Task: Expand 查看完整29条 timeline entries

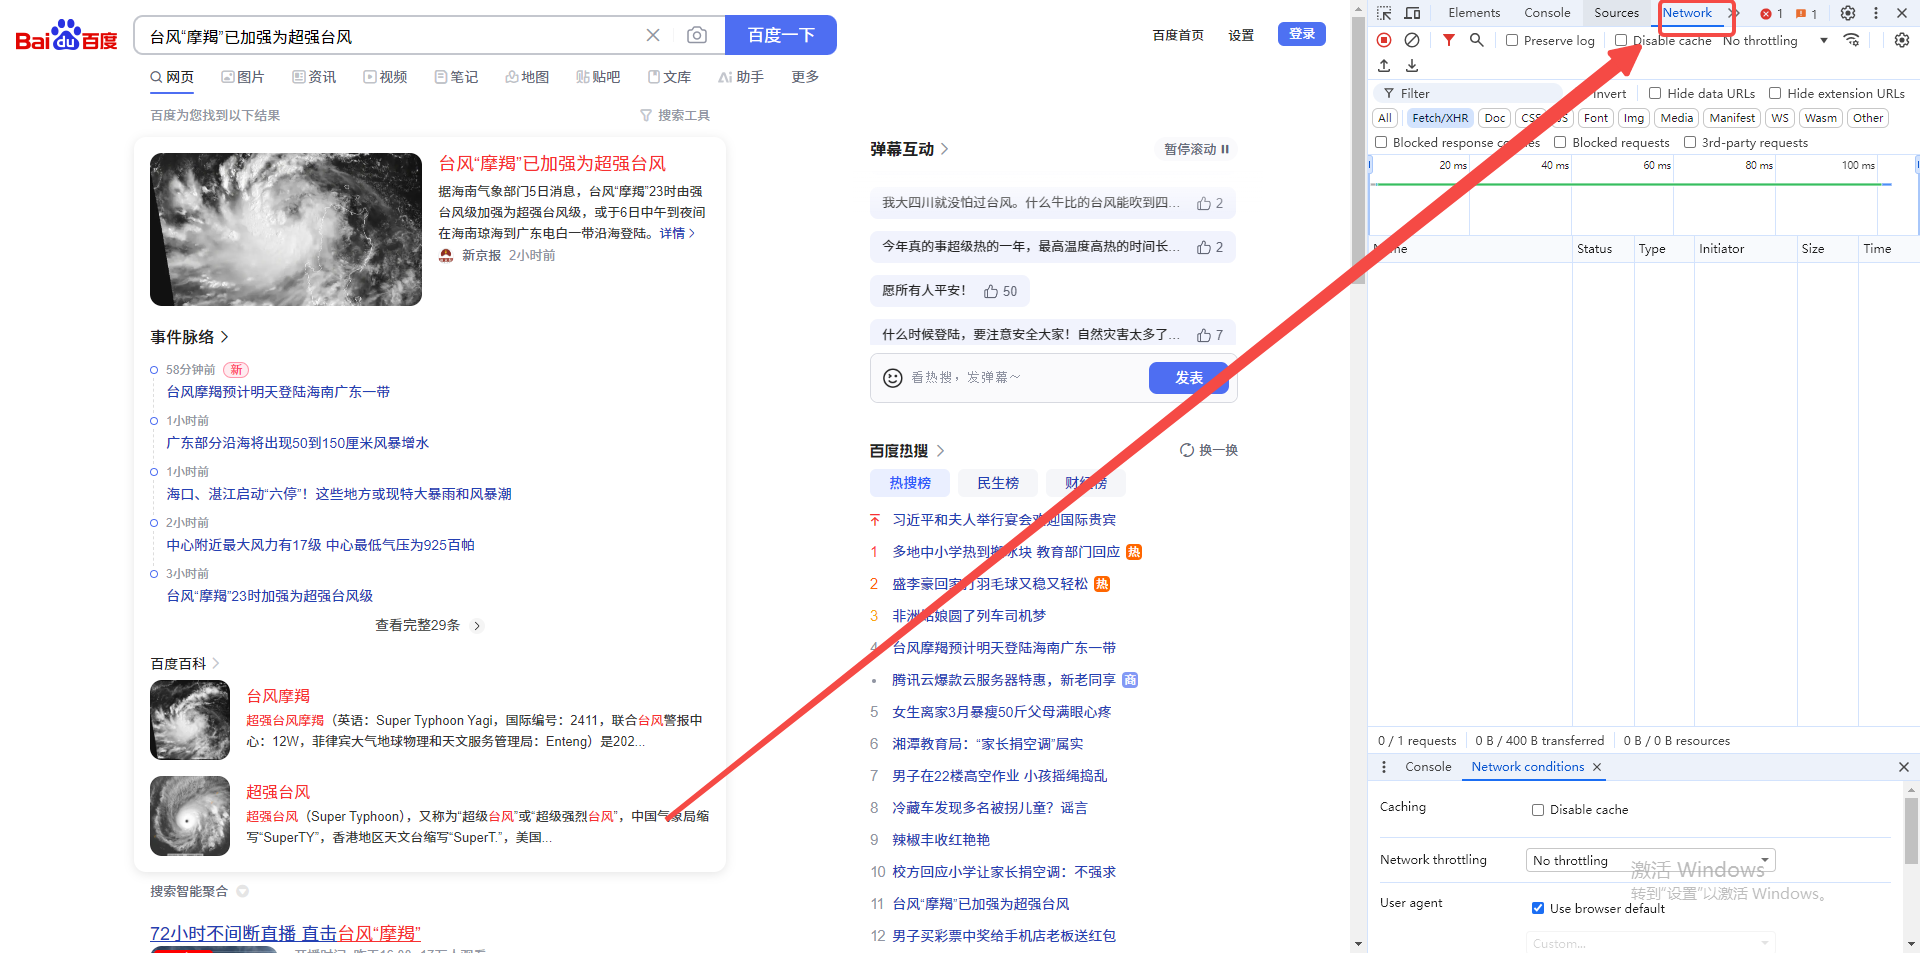Action: (428, 625)
